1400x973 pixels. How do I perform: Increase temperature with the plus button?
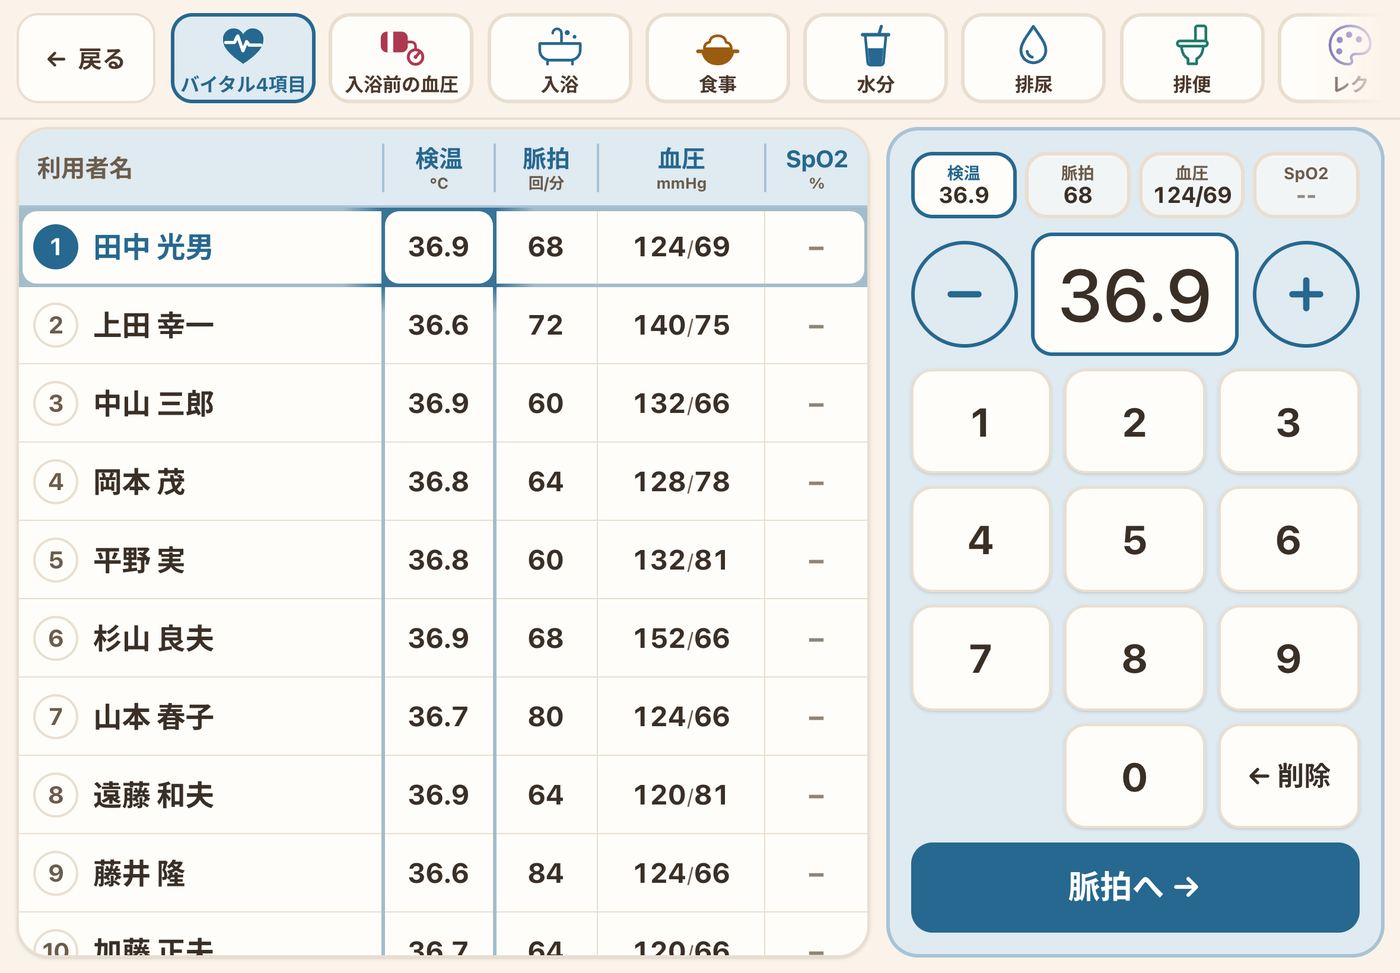[1306, 294]
